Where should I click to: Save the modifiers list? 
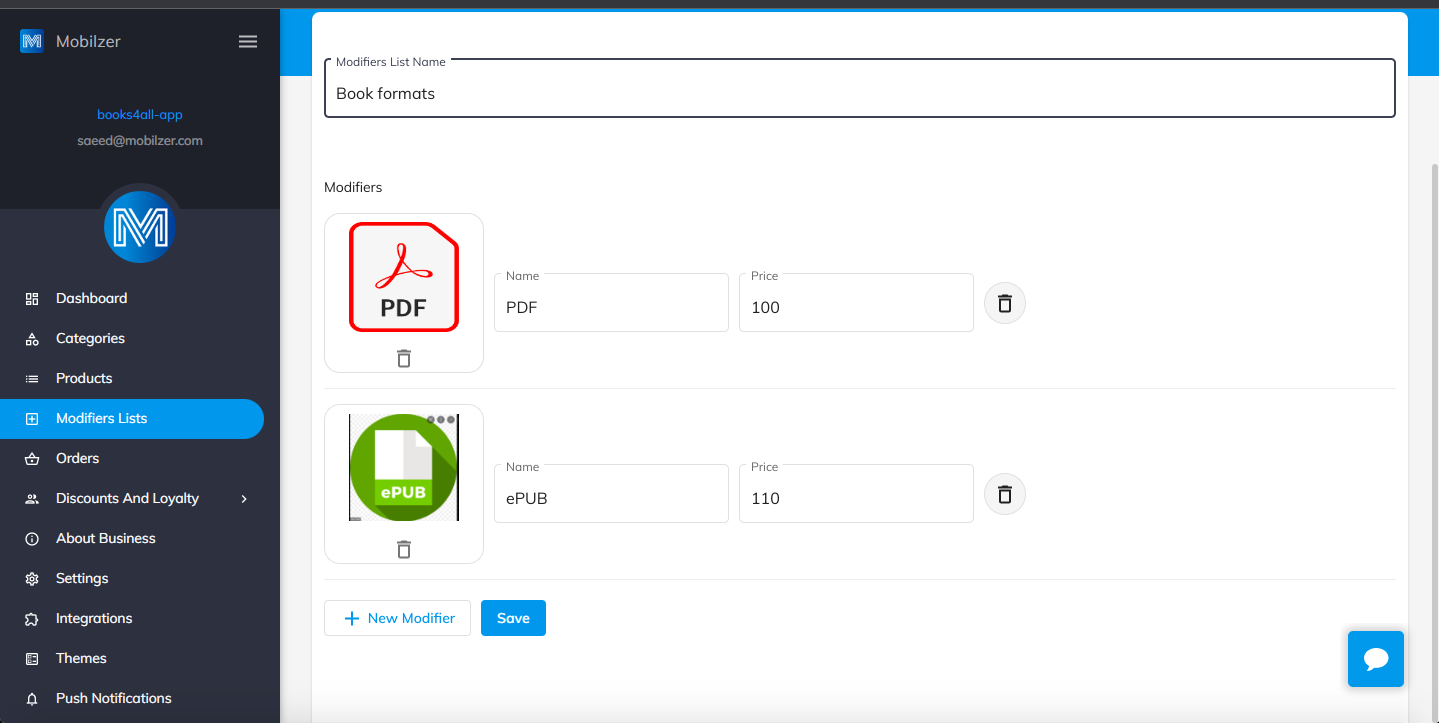[513, 618]
